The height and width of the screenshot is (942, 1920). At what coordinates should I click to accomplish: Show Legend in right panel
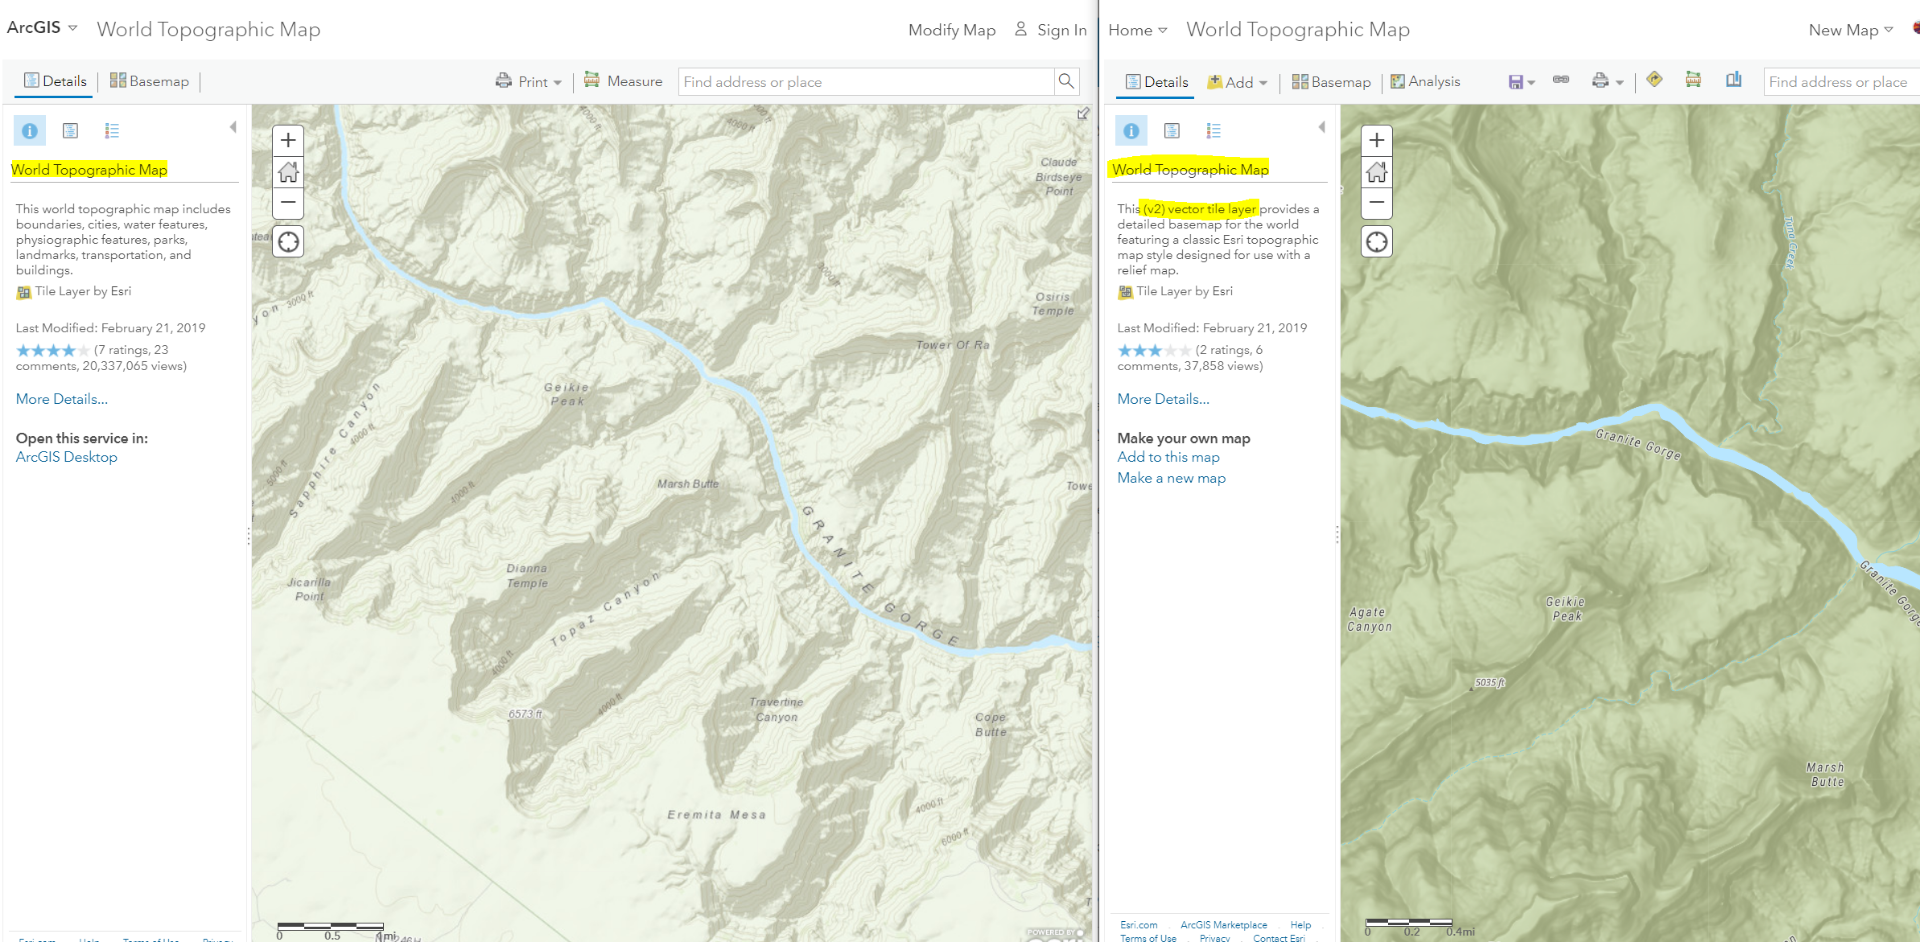tap(1214, 131)
